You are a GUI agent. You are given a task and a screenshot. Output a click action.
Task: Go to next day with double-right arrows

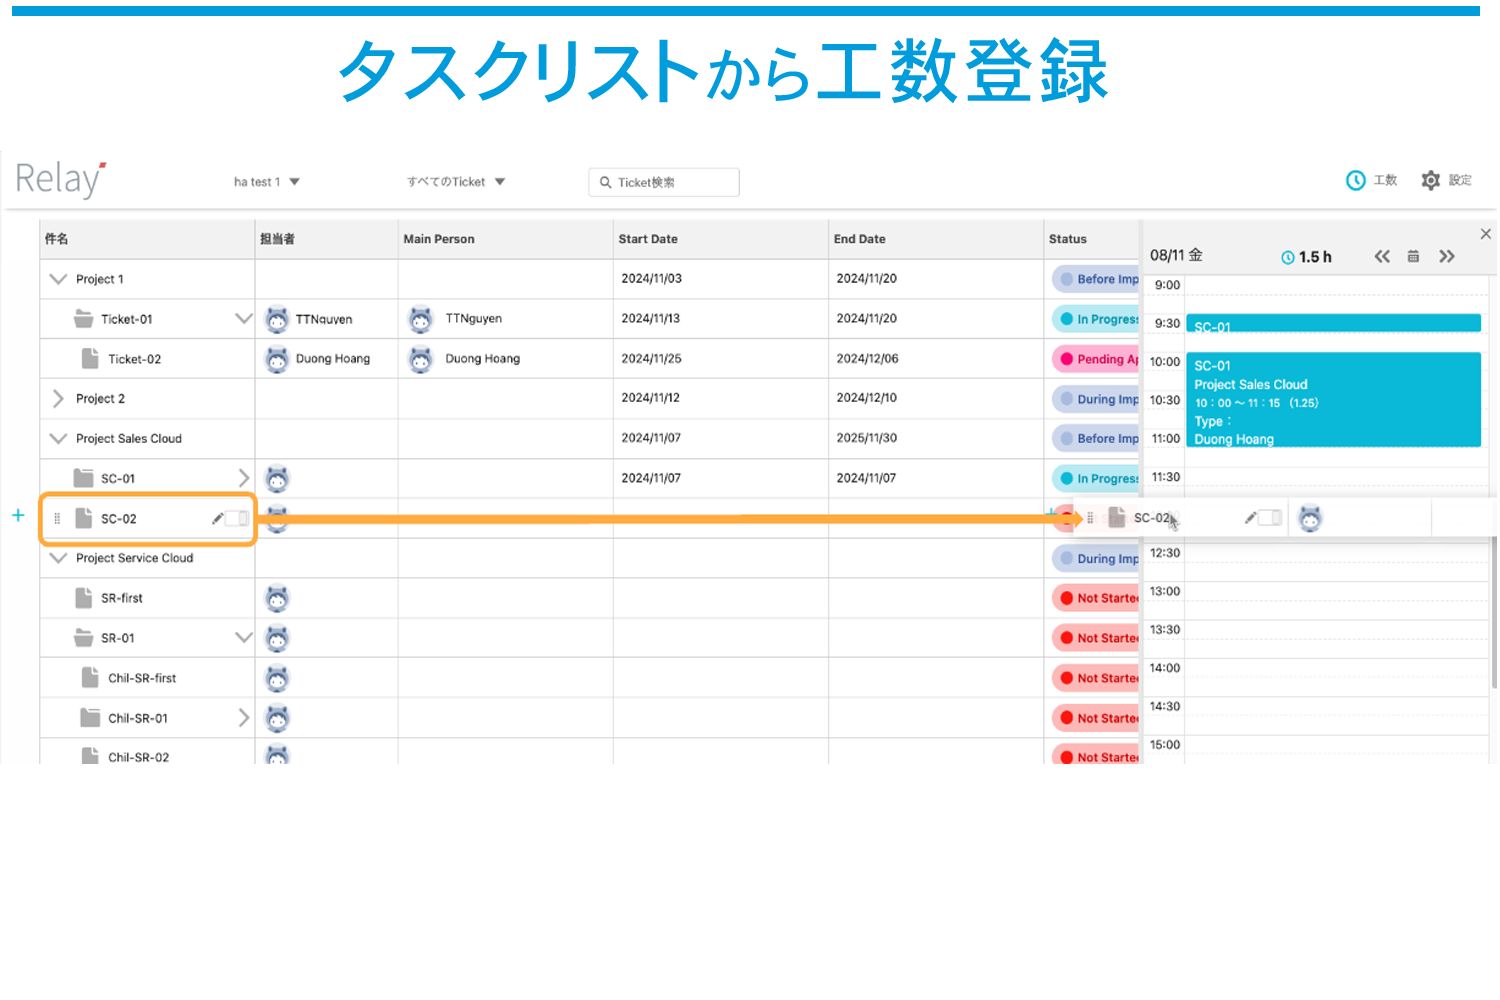pyautogui.click(x=1446, y=257)
